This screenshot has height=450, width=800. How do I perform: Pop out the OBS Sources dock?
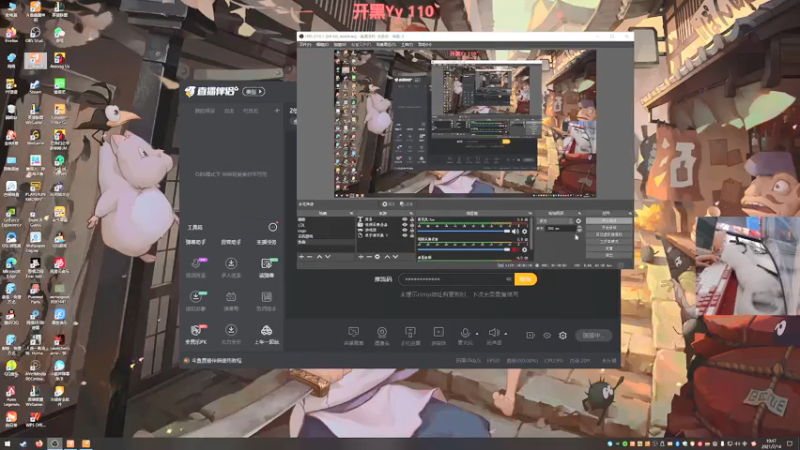[x=411, y=213]
